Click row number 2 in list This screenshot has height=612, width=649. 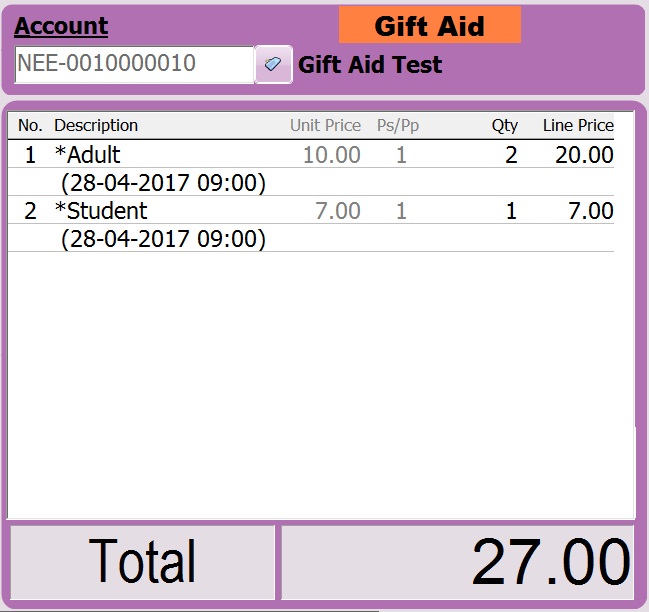click(x=30, y=211)
